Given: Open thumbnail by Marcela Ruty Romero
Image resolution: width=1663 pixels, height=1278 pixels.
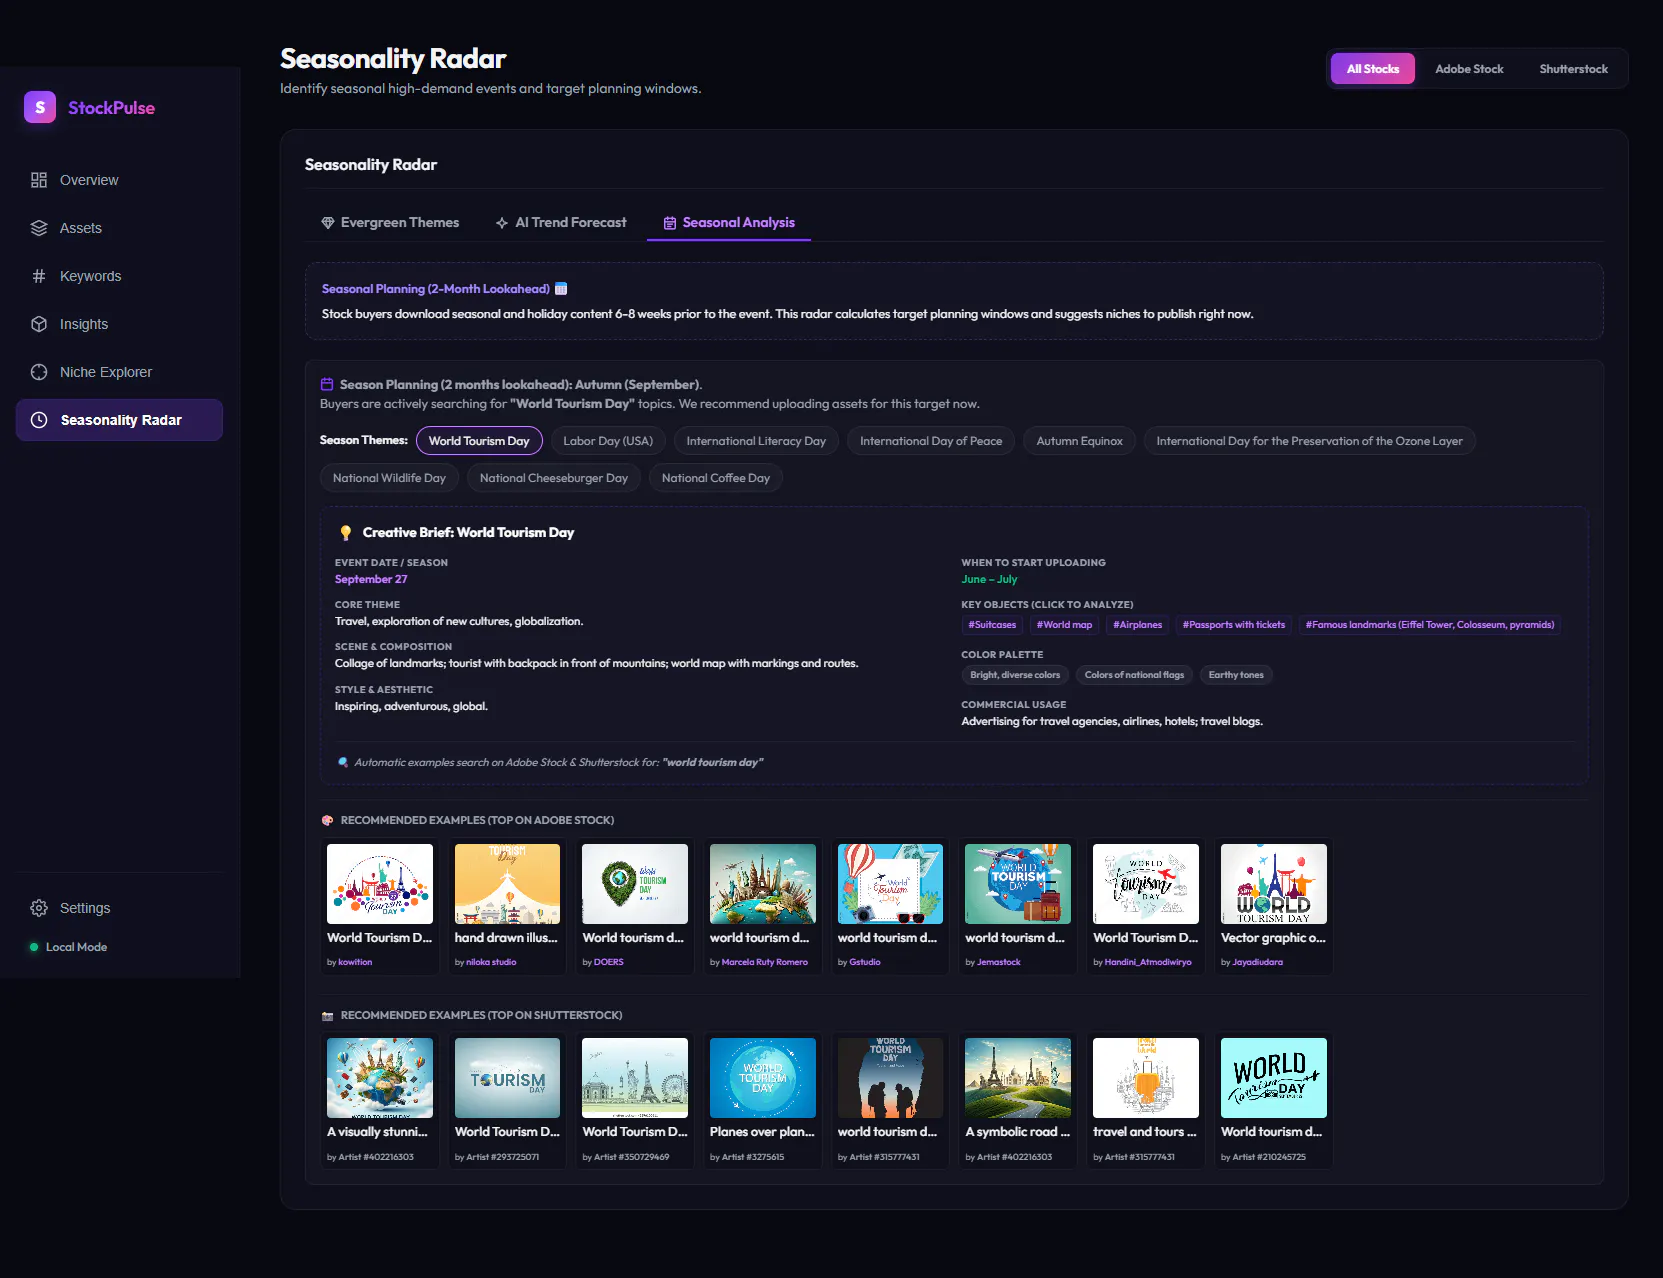Looking at the screenshot, I should (763, 884).
